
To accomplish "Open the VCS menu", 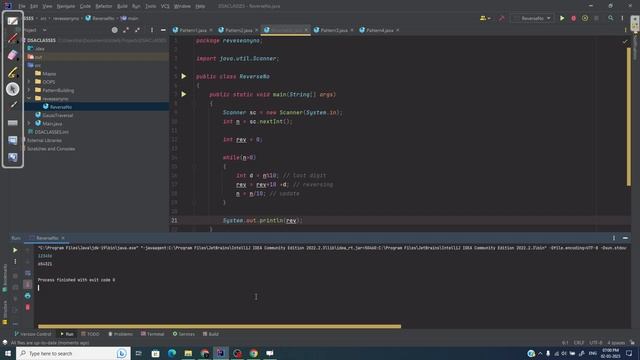I will (165, 6).
